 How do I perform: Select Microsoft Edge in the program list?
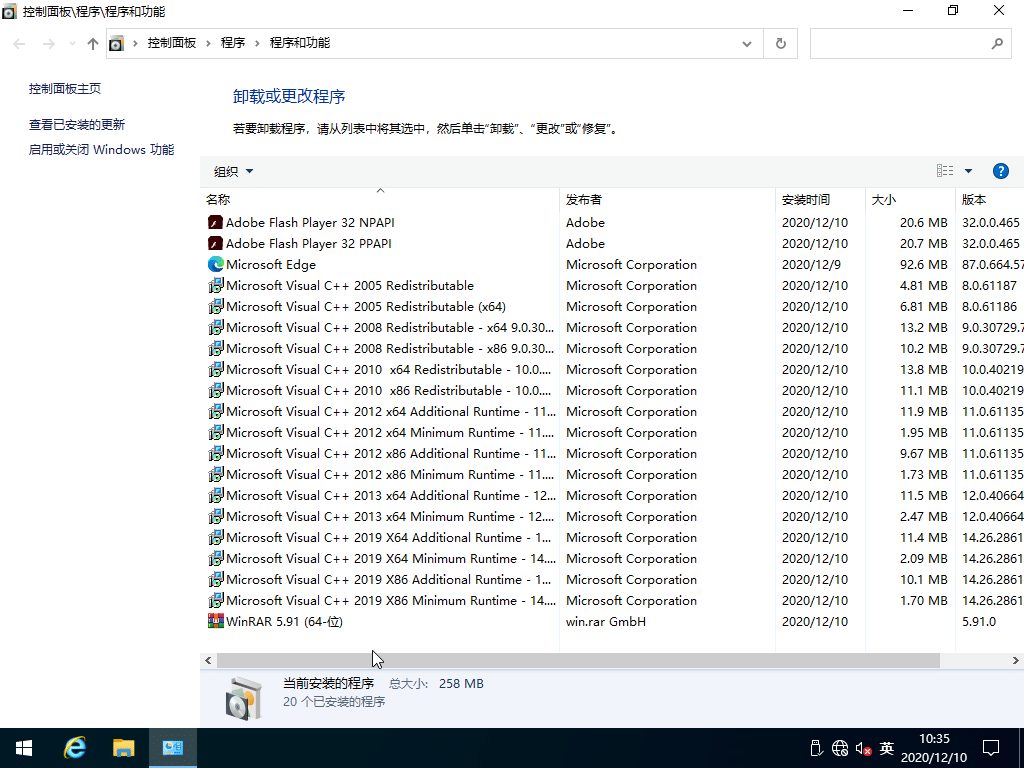271,264
